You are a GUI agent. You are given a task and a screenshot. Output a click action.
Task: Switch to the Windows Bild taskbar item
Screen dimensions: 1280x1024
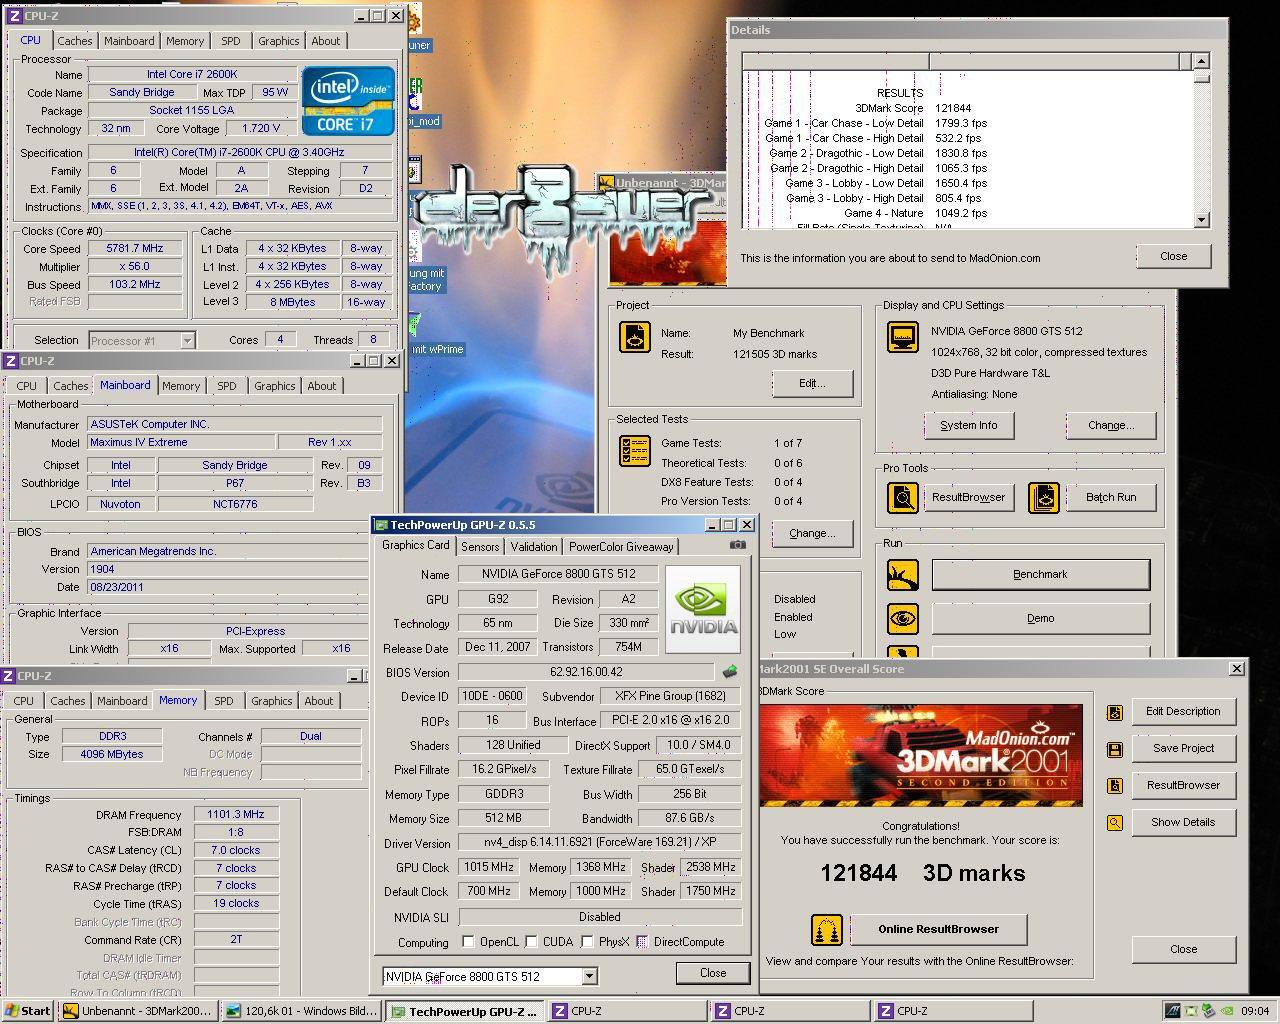tap(301, 1011)
